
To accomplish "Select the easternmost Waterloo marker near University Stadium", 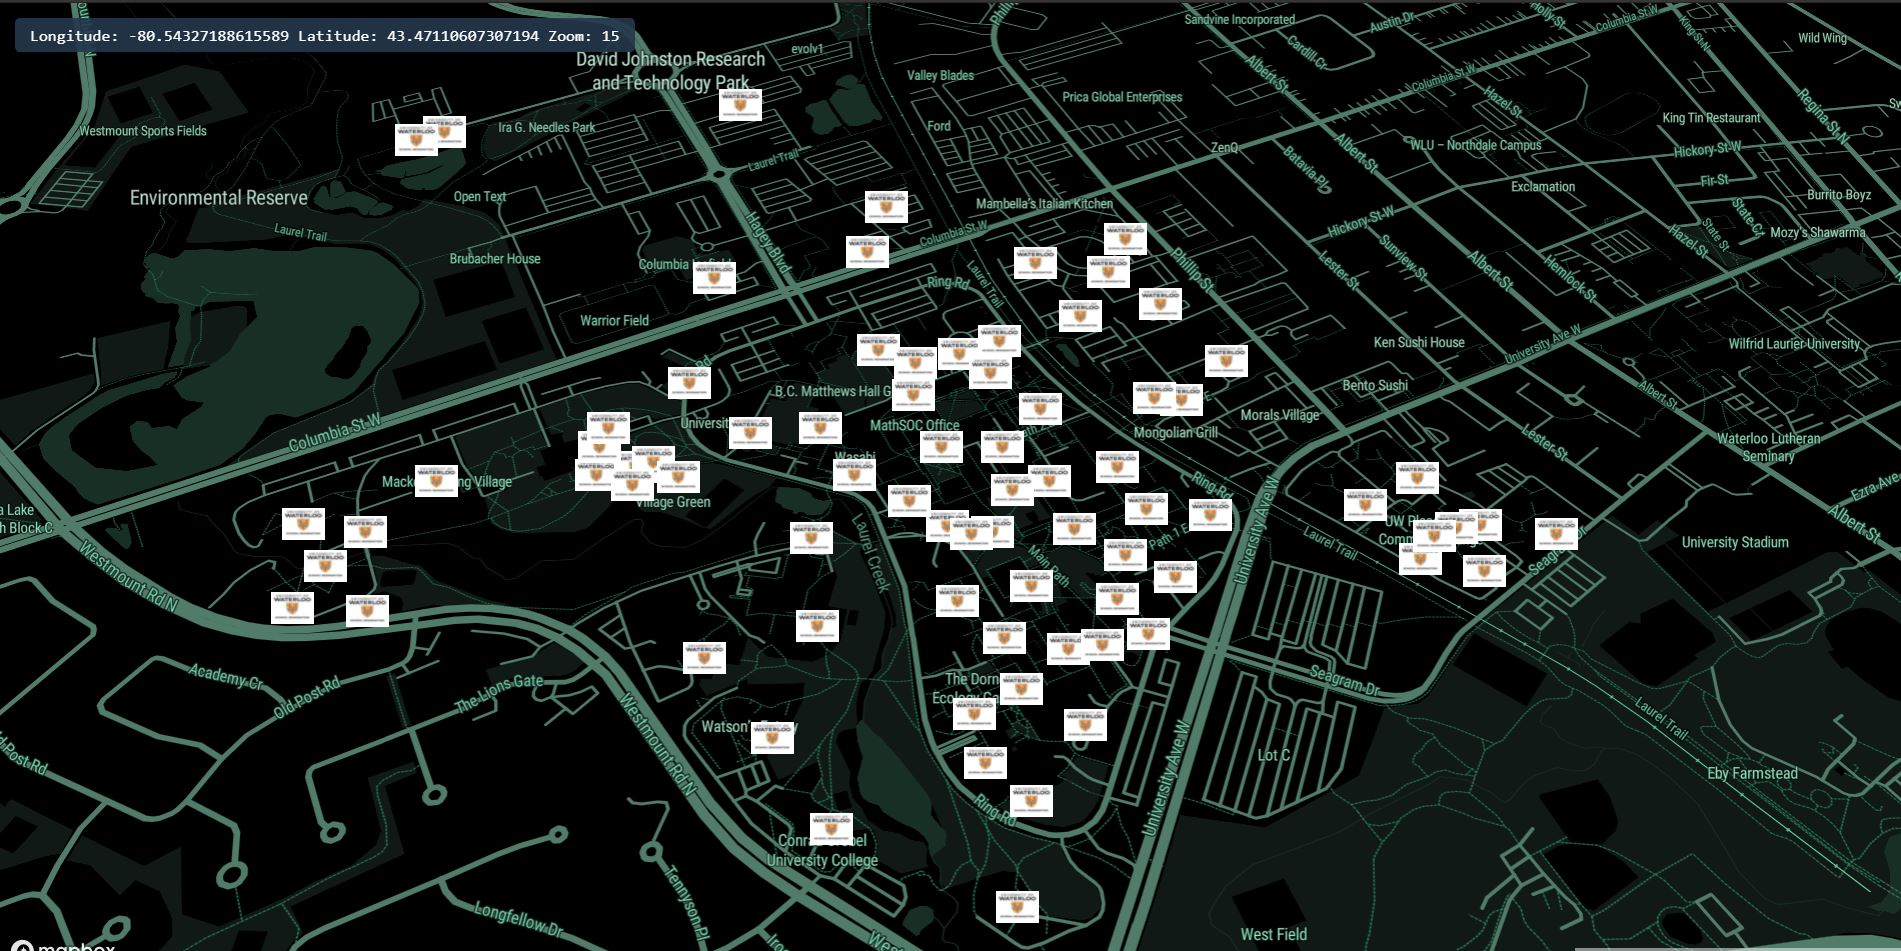I will point(1556,533).
